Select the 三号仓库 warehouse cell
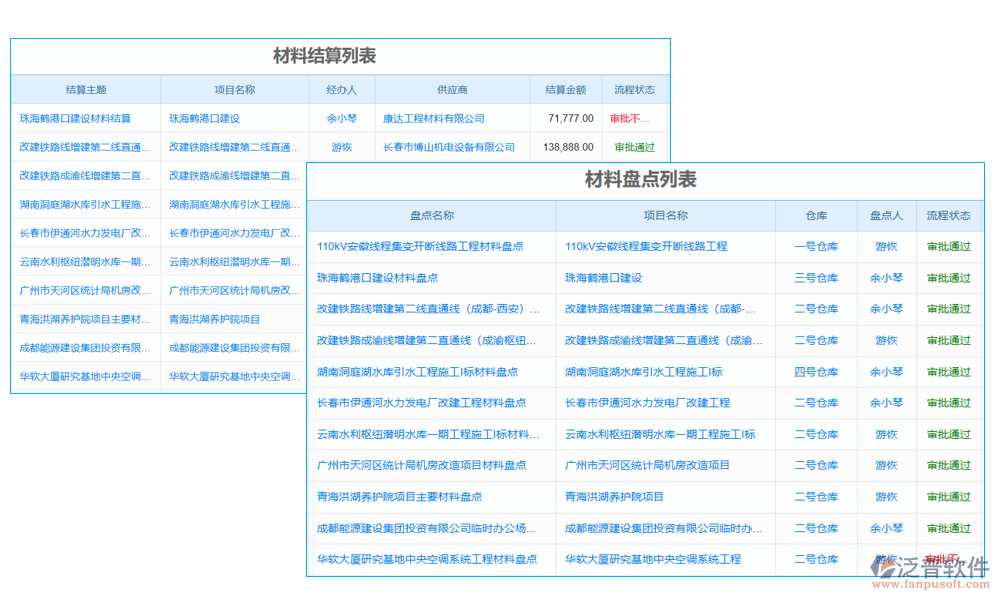 816,278
